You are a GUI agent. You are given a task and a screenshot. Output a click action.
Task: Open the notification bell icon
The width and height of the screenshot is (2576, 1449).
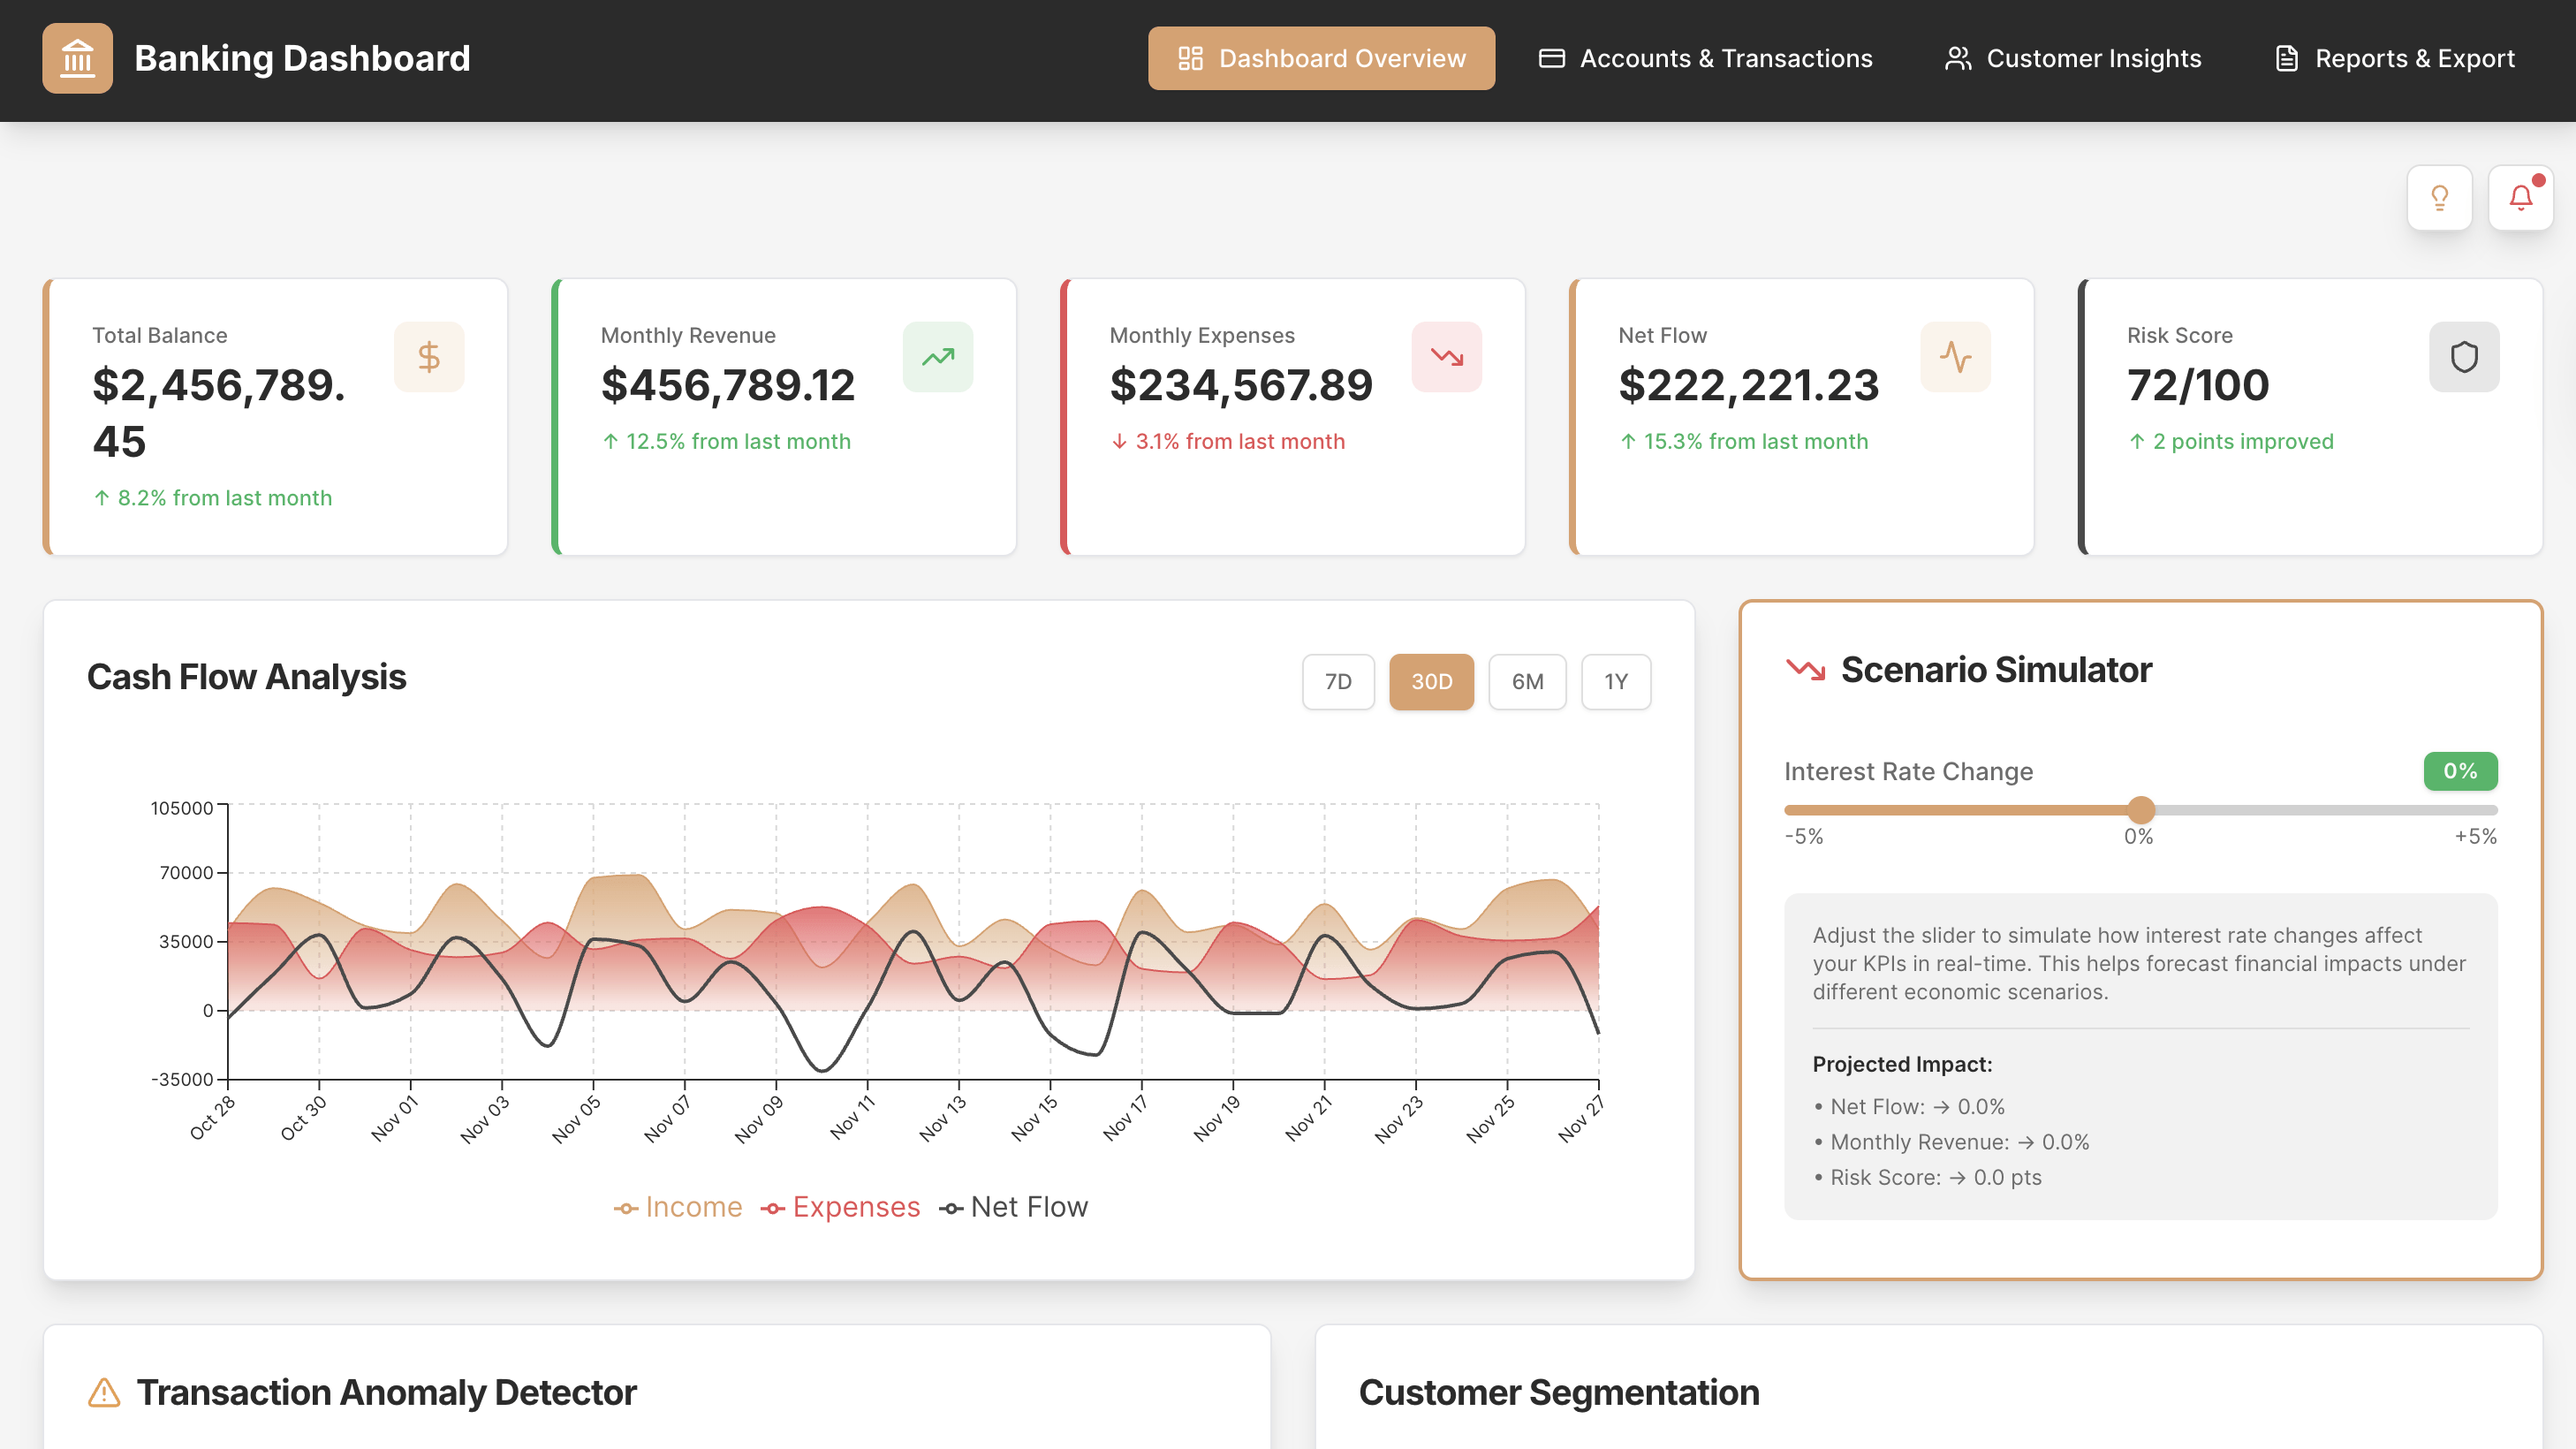(2520, 197)
